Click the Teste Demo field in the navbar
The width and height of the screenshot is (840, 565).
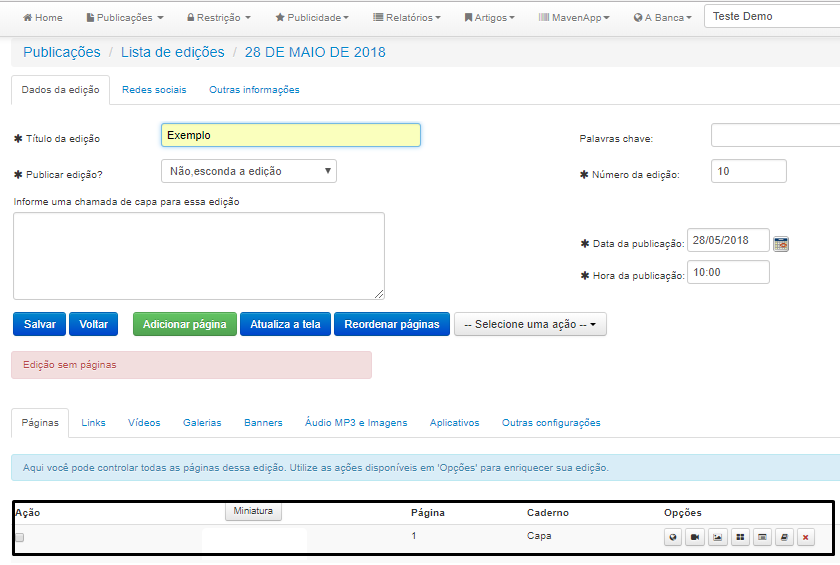[x=772, y=17]
